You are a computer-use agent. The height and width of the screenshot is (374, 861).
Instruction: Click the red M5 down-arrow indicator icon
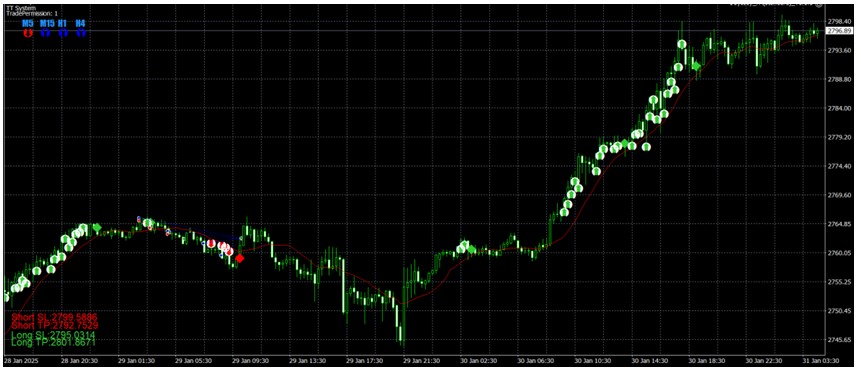[27, 33]
